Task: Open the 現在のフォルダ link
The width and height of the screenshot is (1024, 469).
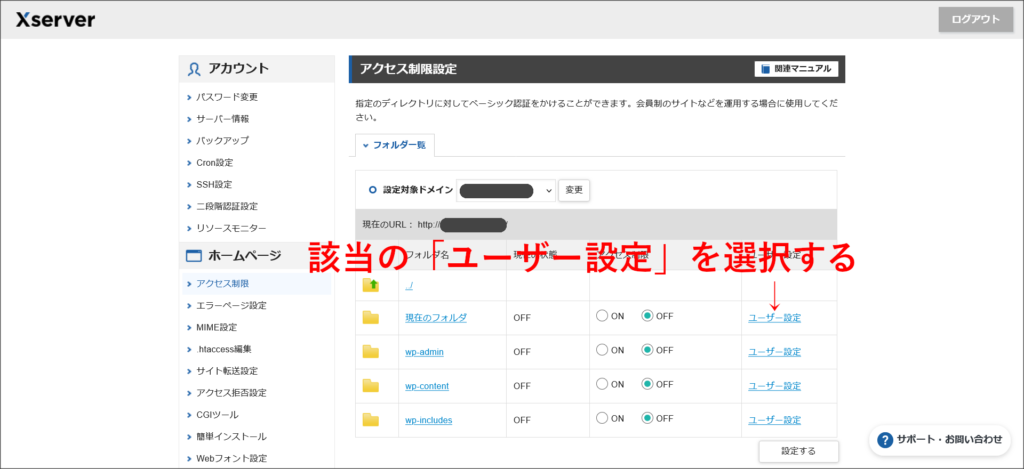Action: tap(436, 318)
